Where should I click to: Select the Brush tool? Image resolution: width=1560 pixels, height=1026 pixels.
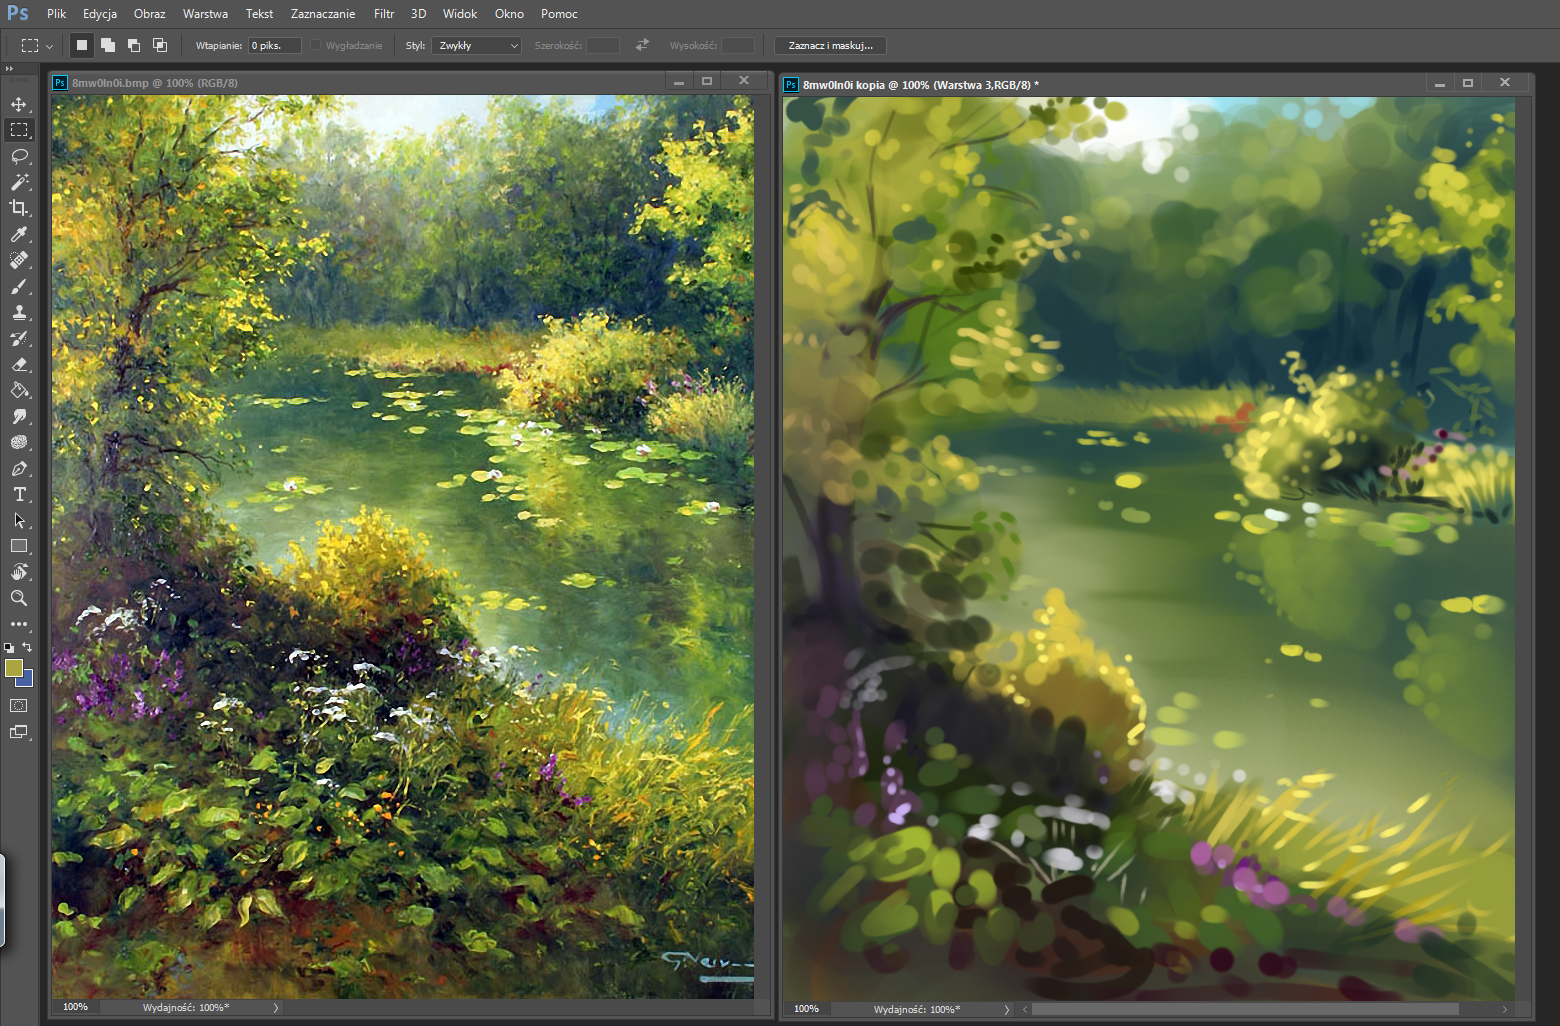point(19,286)
